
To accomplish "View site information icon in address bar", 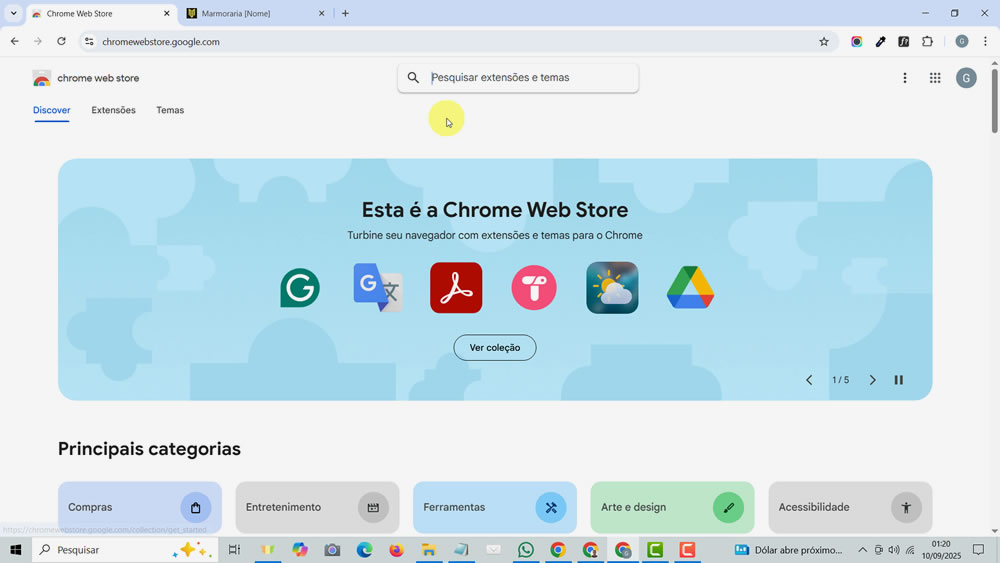I will click(x=89, y=41).
